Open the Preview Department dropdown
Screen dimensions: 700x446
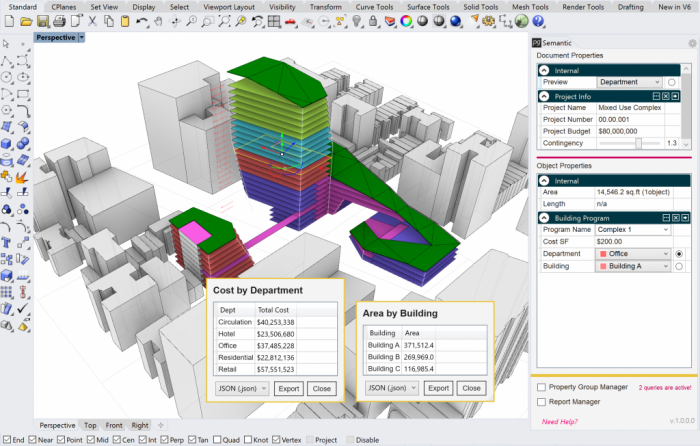pyautogui.click(x=629, y=82)
